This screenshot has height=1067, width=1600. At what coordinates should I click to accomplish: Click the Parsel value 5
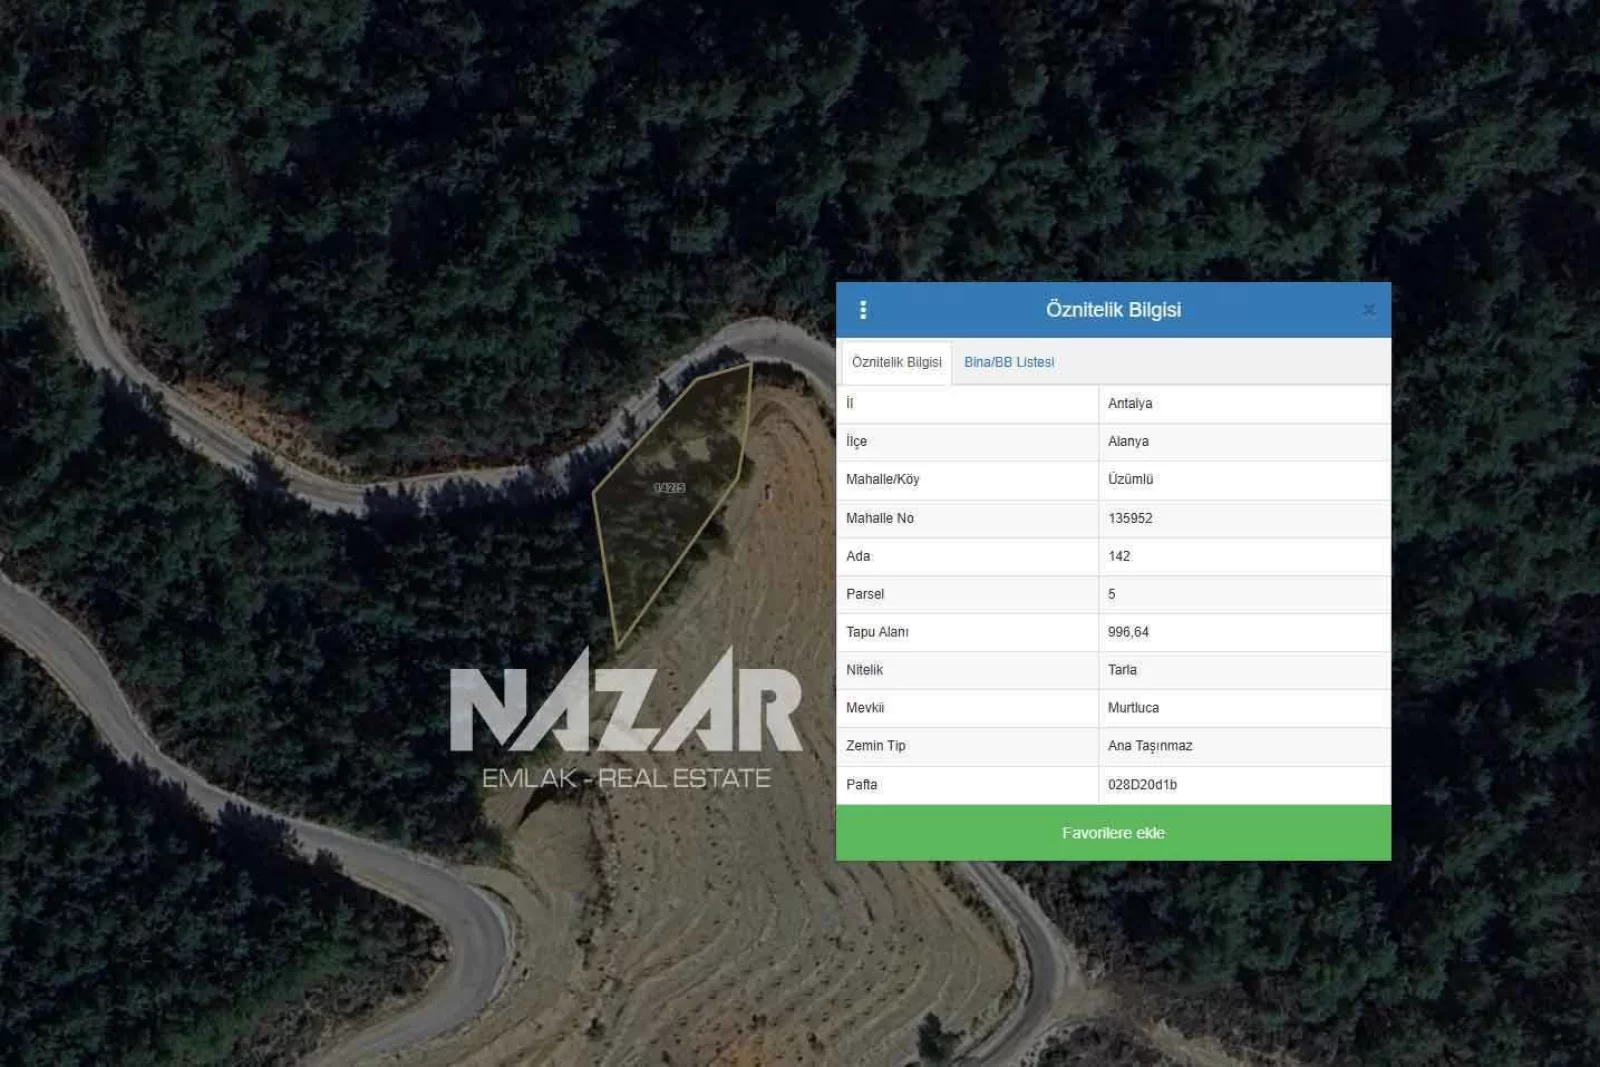click(1112, 594)
